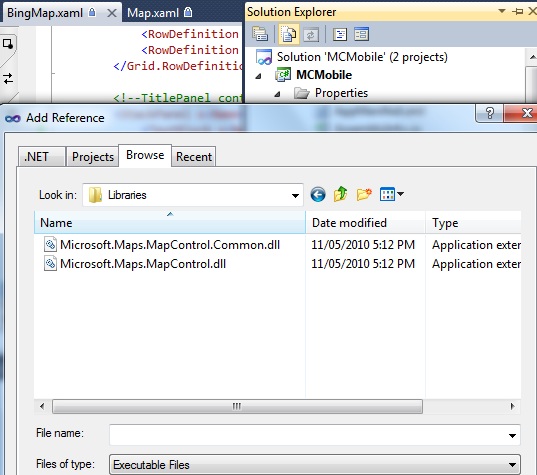
Task: Click the file list scroll left arrow
Action: [42, 407]
